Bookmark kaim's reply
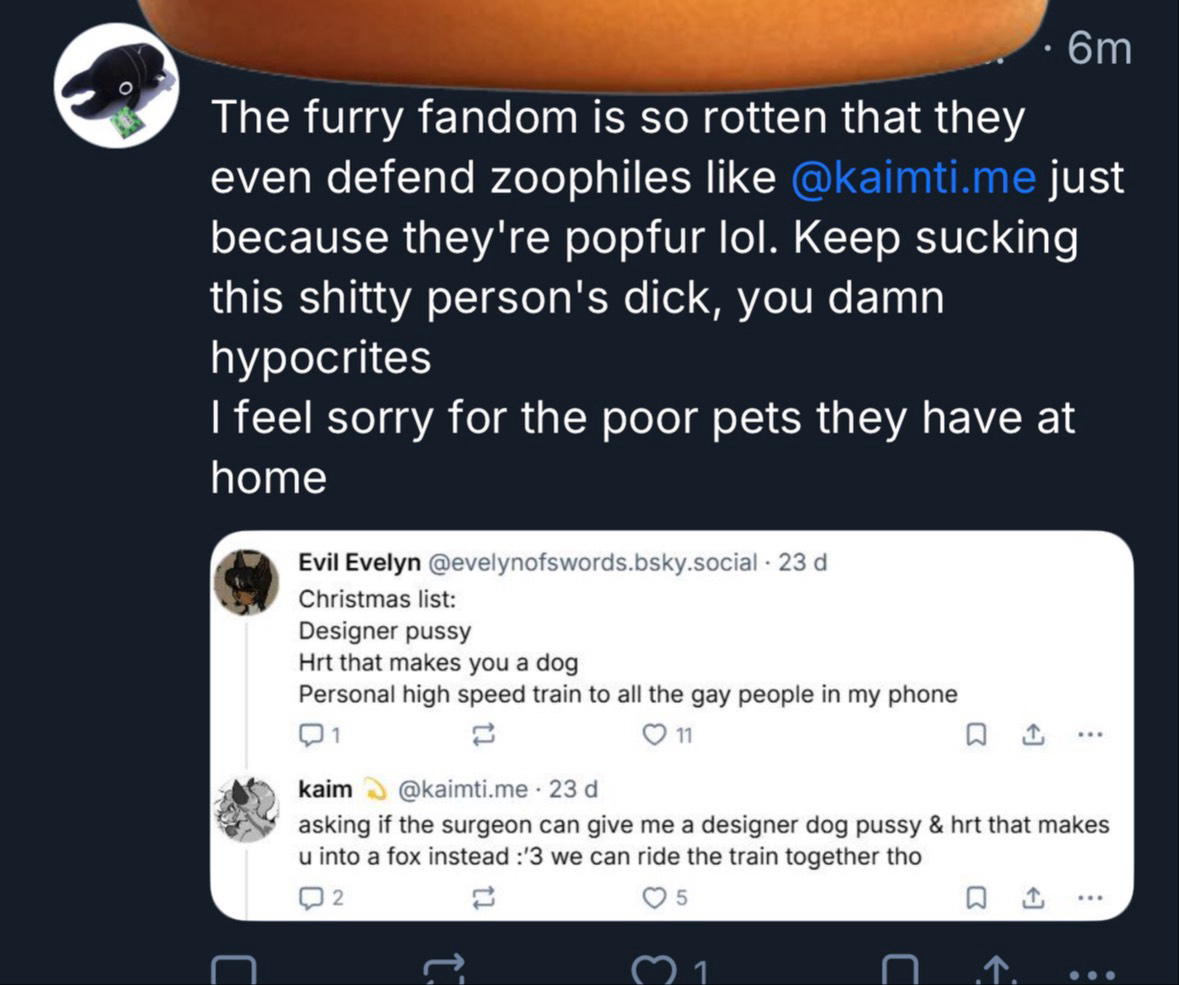 (x=973, y=898)
